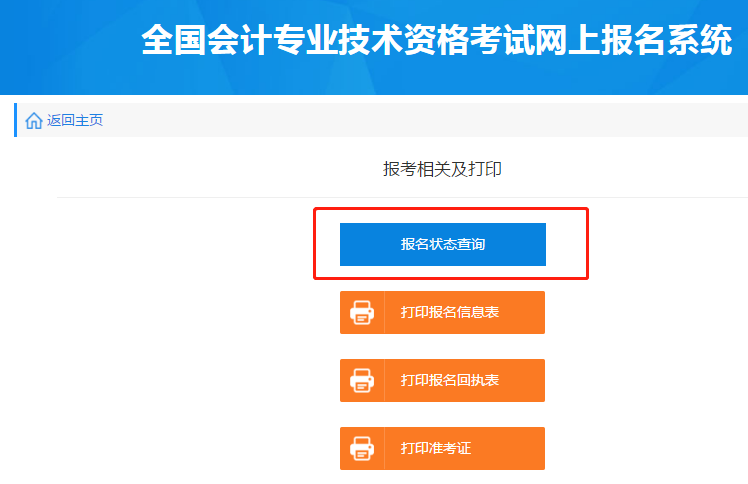Open 打印准考证 via its text label
The height and width of the screenshot is (484, 748).
(436, 449)
